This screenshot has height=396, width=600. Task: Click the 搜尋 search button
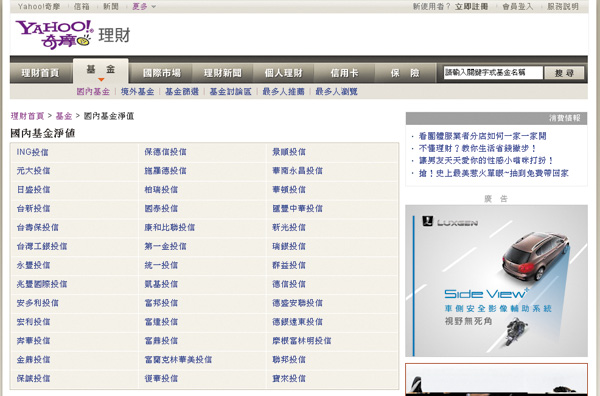(564, 73)
